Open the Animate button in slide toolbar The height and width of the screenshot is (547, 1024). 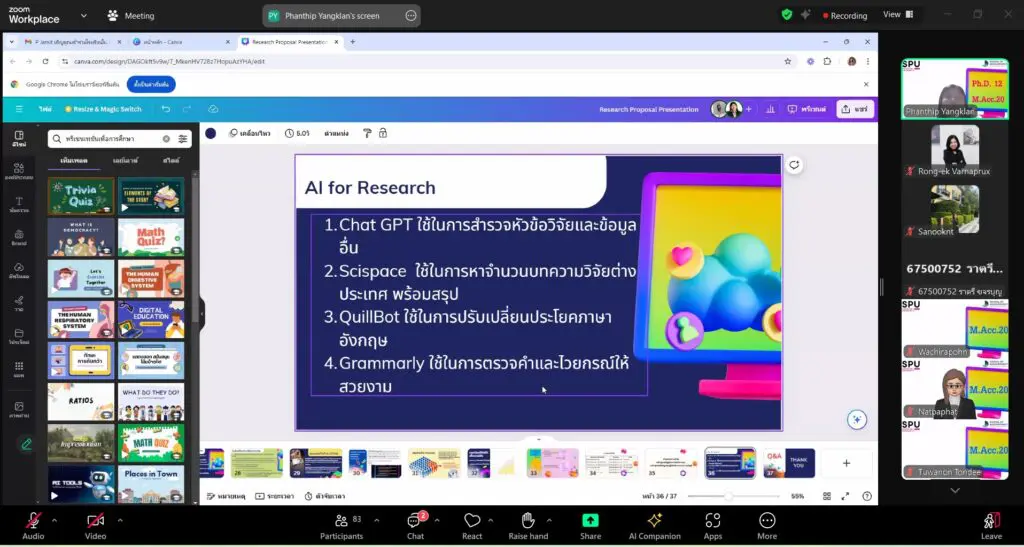click(x=249, y=133)
